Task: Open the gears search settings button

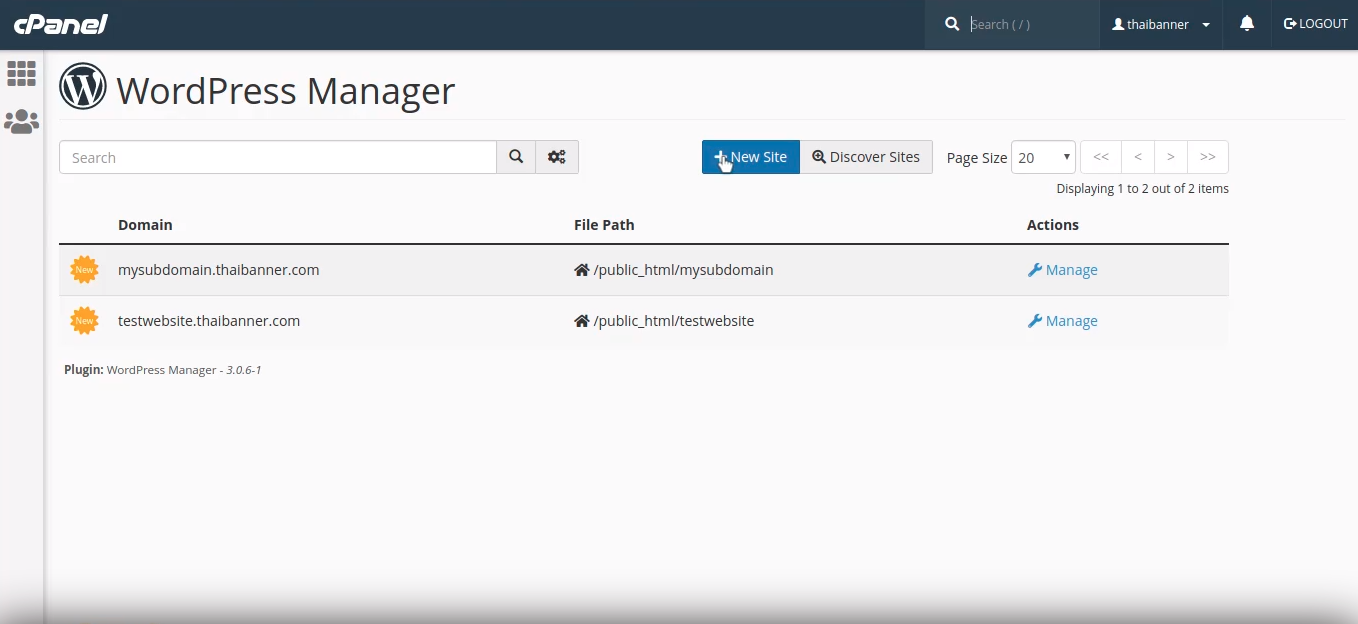Action: [x=557, y=157]
